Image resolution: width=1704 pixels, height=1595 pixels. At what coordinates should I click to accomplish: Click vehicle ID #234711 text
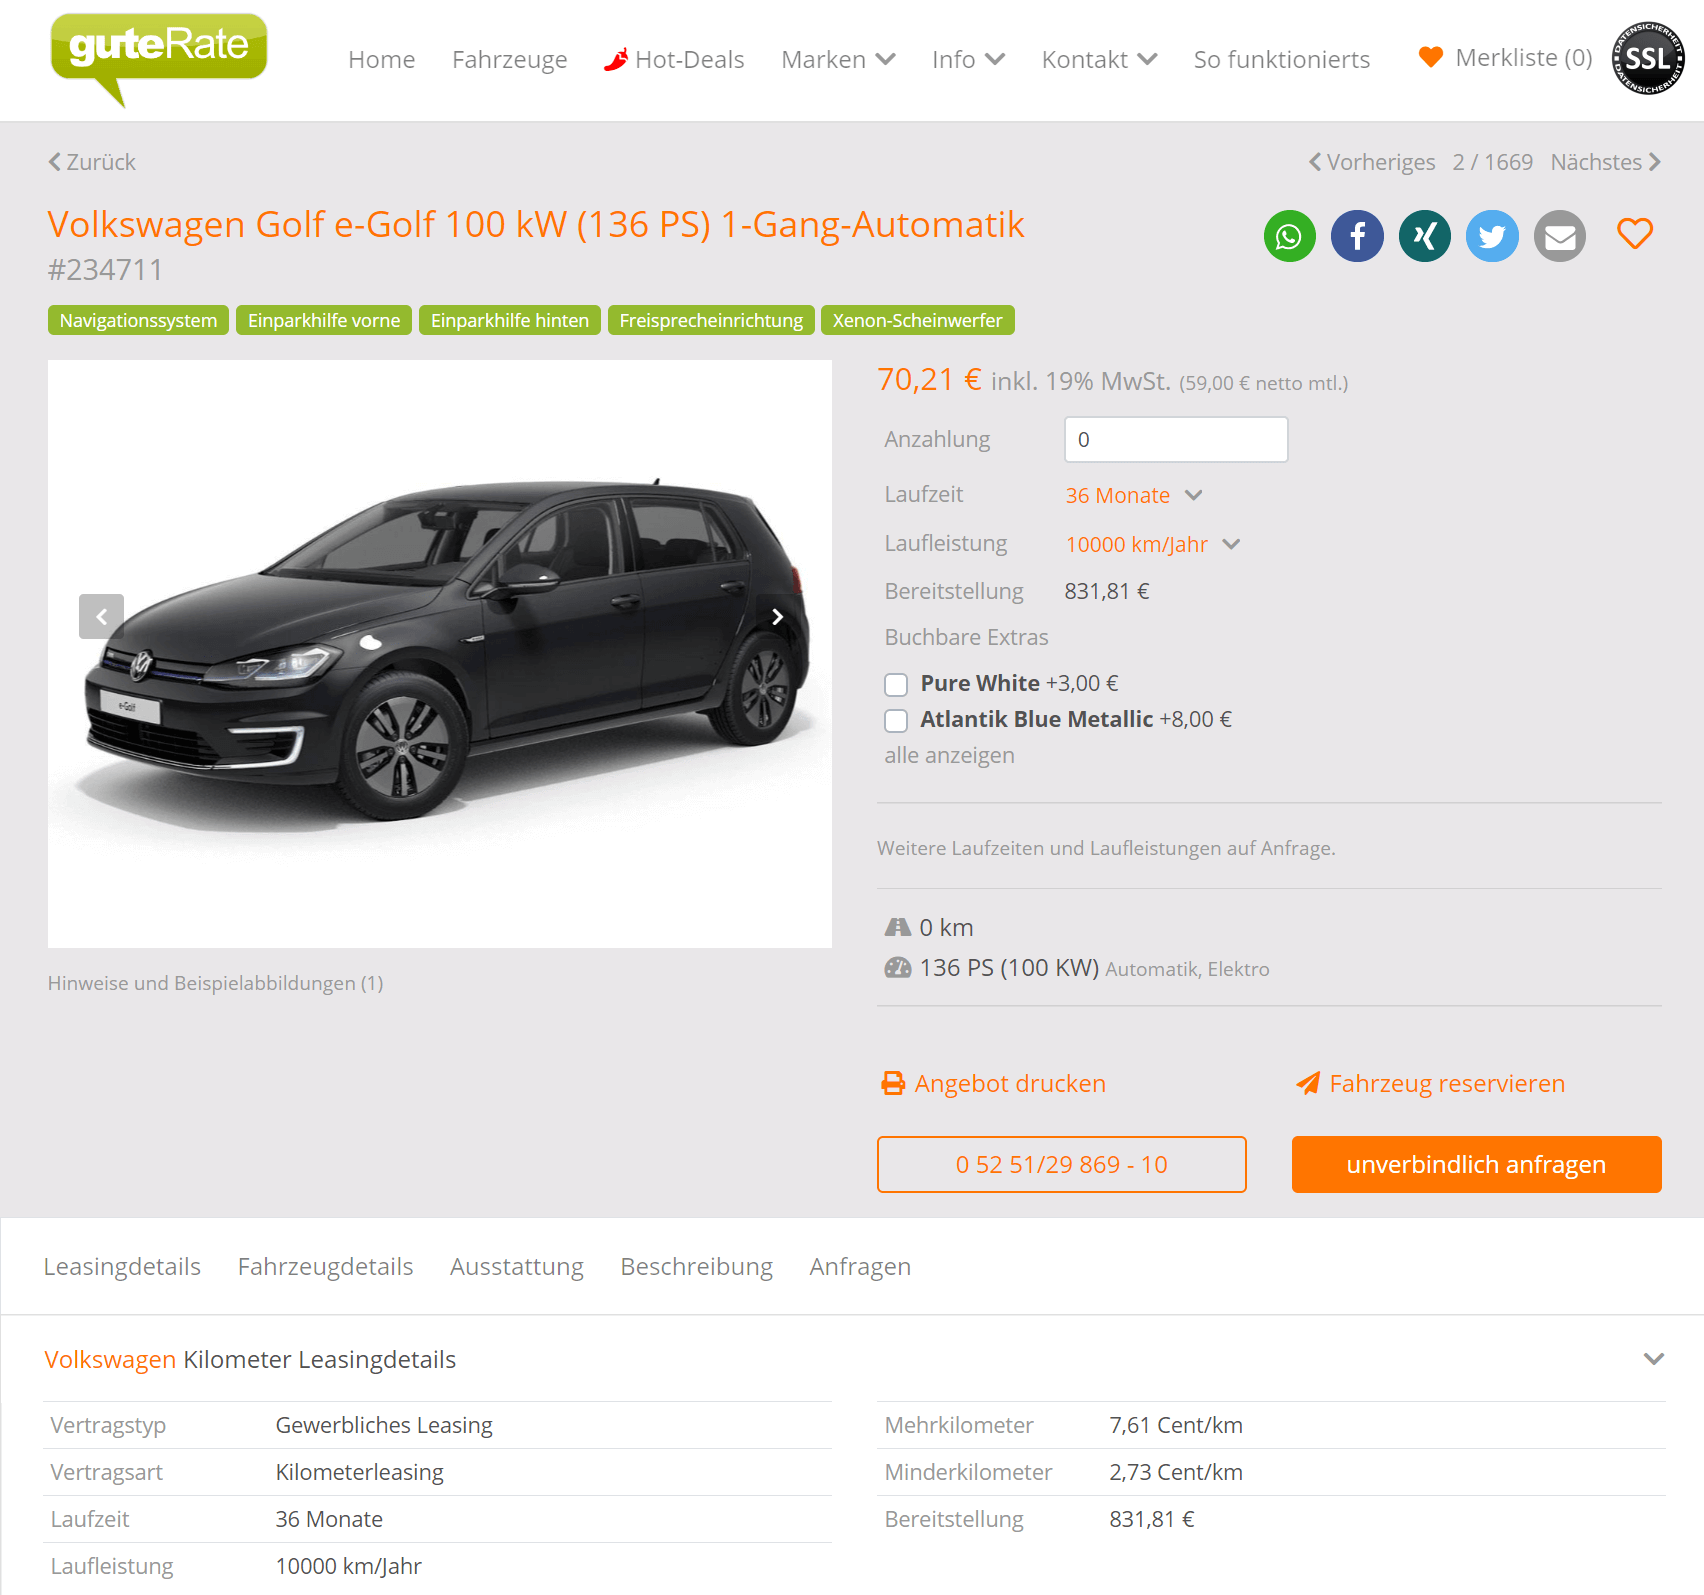(105, 270)
